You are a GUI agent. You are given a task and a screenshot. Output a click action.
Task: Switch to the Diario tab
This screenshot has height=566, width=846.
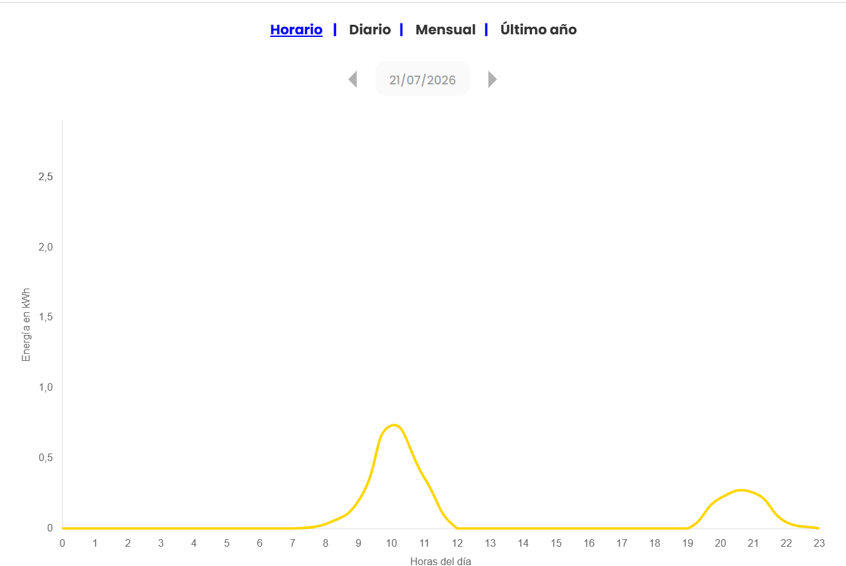(x=370, y=30)
